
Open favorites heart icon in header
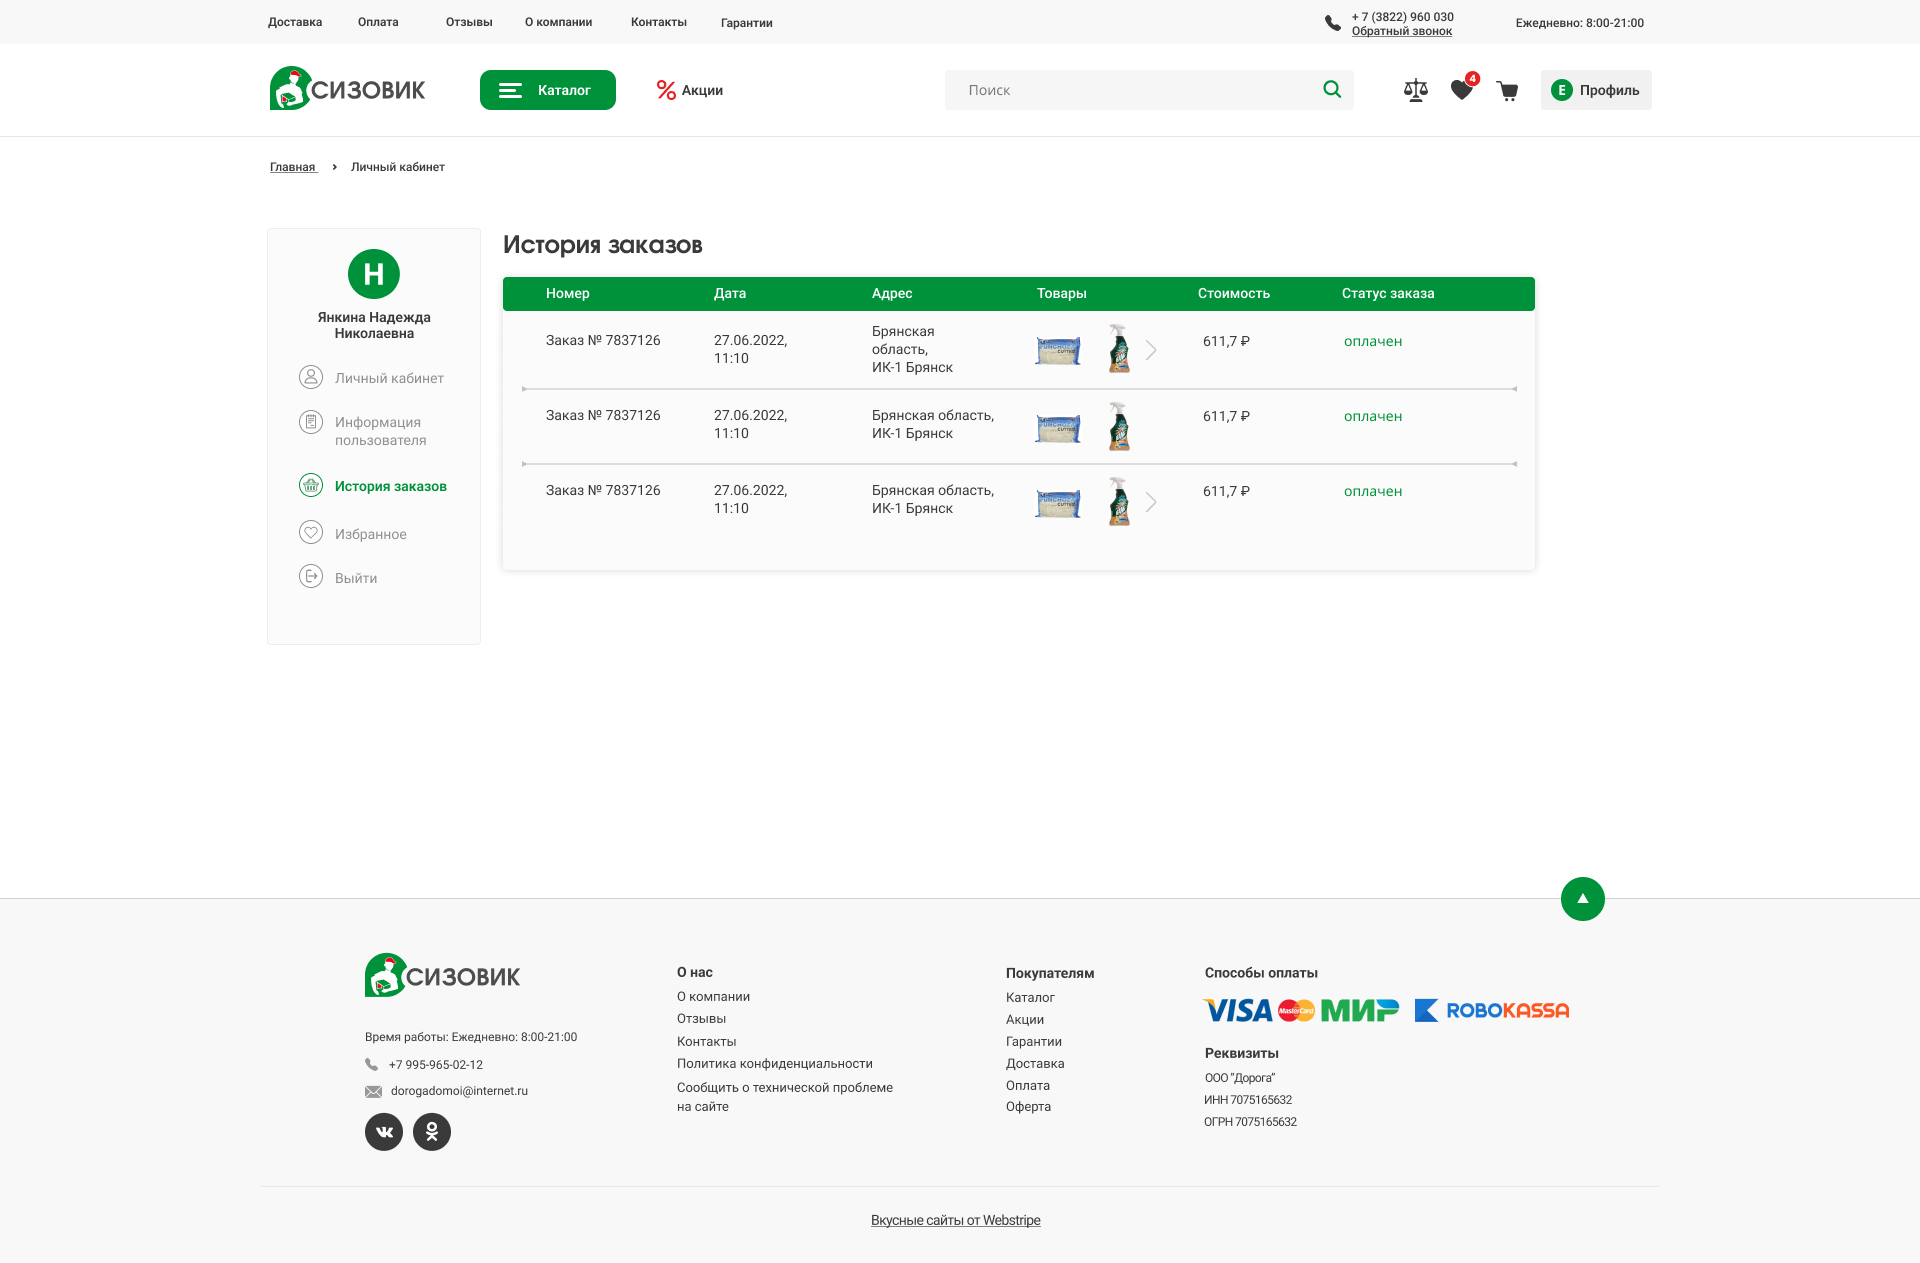[x=1461, y=91]
